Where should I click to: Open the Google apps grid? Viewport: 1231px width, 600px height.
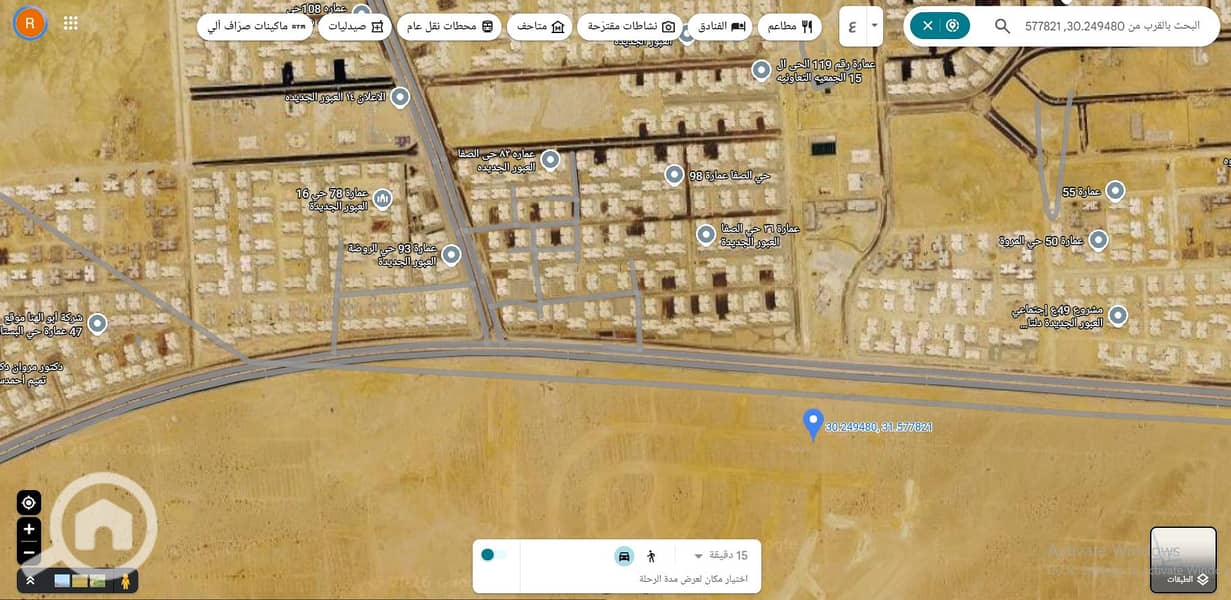[71, 23]
